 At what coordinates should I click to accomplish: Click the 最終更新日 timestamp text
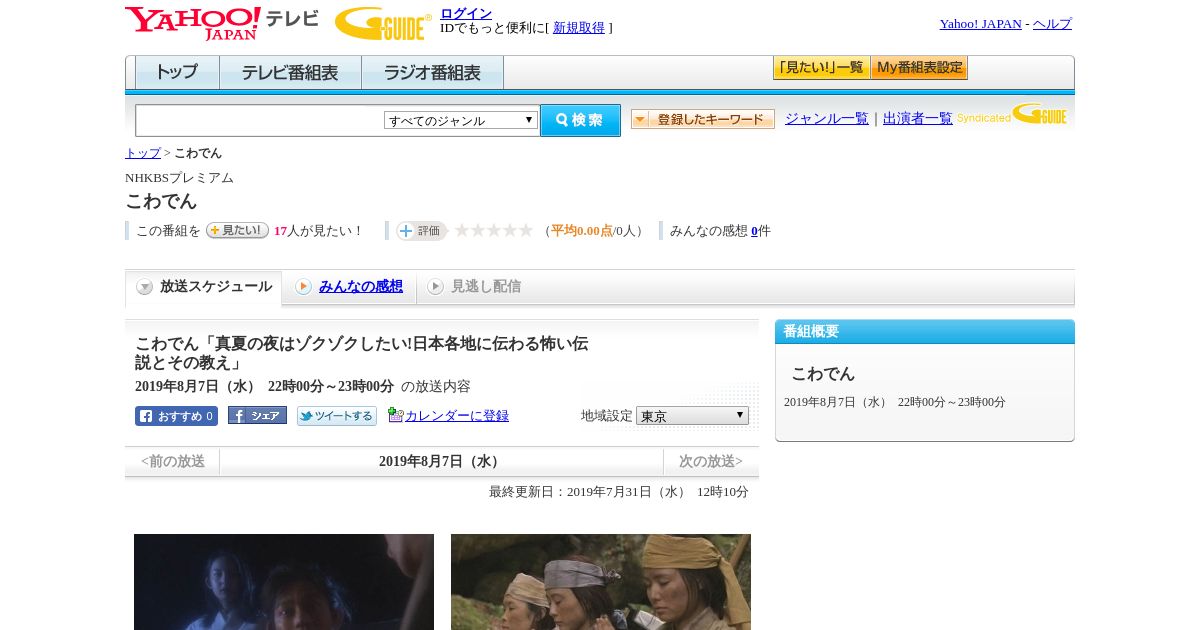coord(619,492)
